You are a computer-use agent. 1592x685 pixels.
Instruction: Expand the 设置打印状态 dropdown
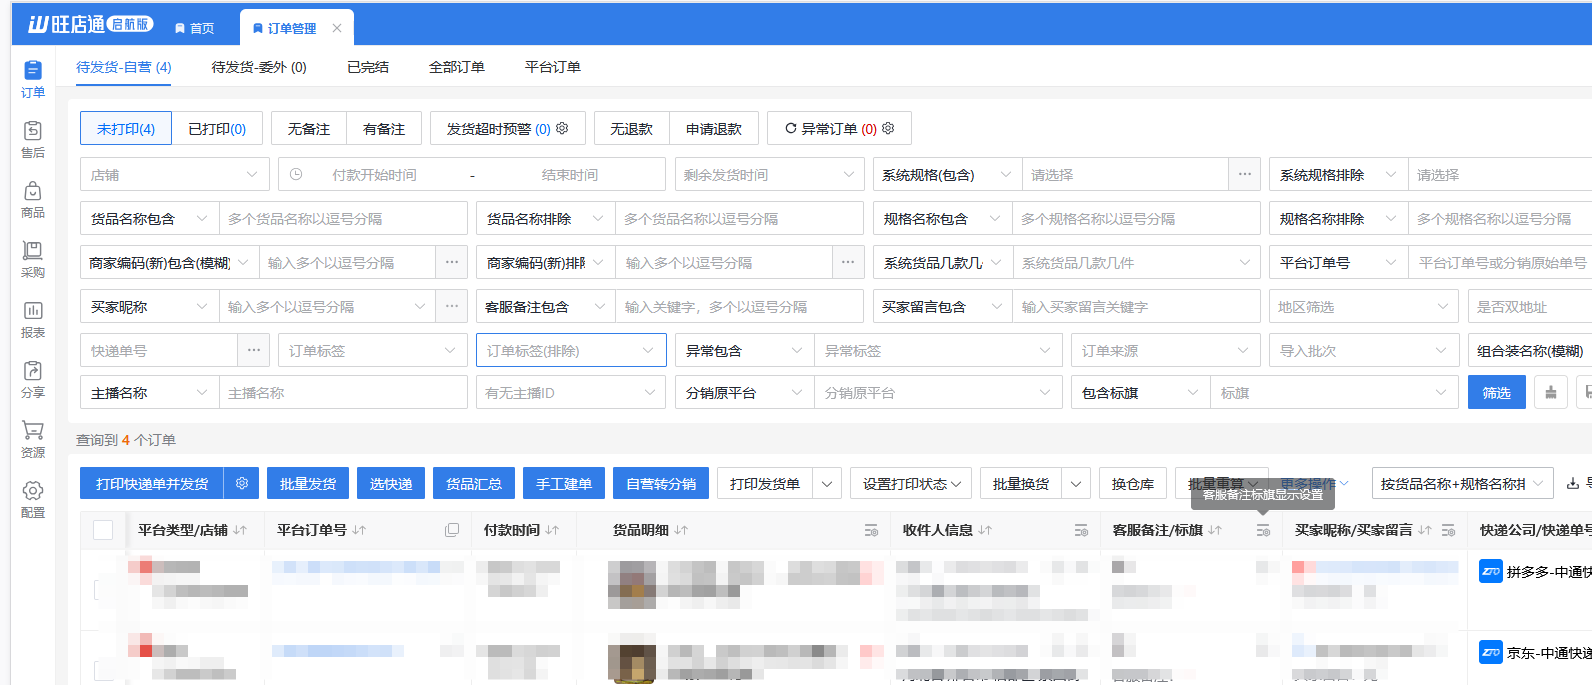coord(911,484)
